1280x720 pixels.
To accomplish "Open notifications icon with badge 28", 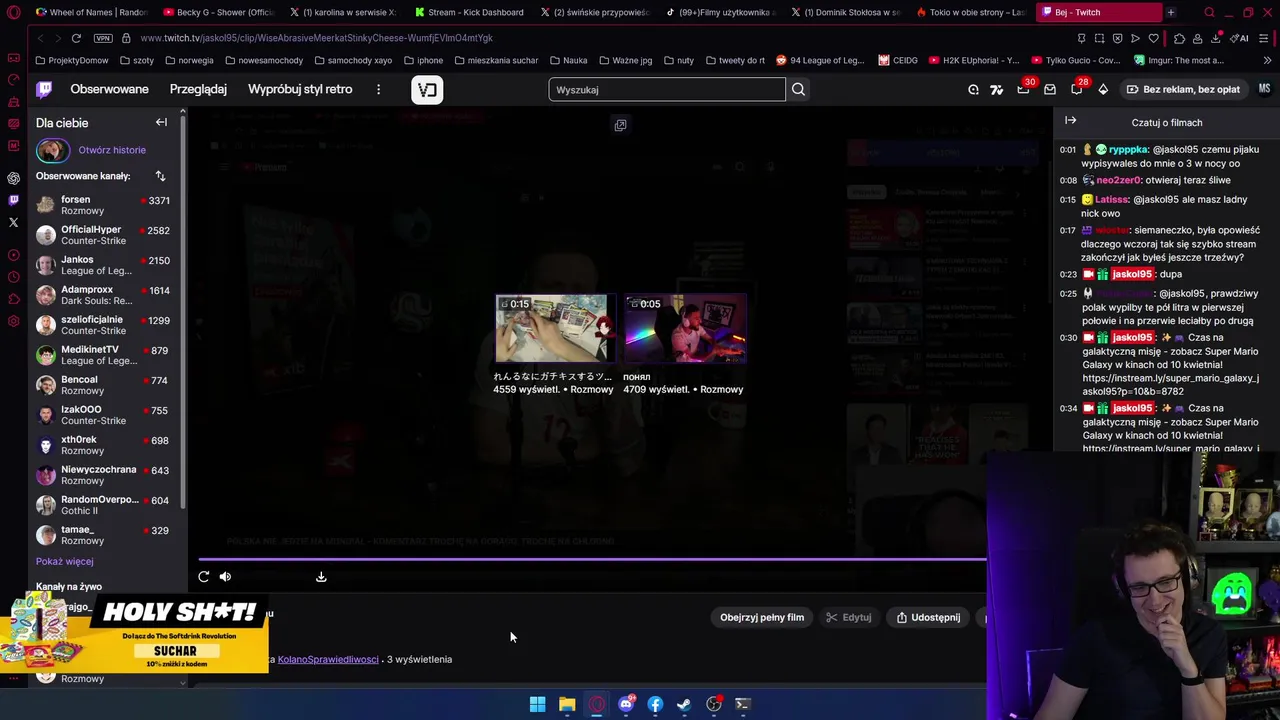I will (1077, 89).
